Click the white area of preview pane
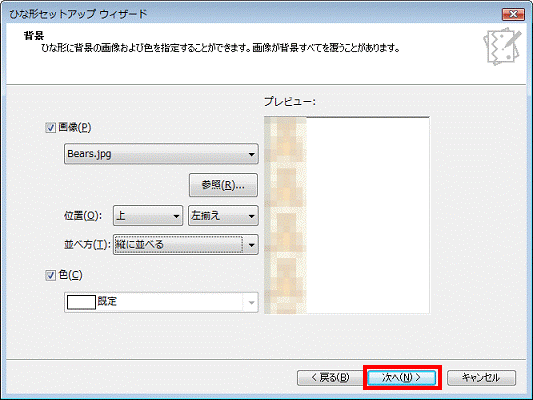Image resolution: width=533 pixels, height=400 pixels. 368,215
